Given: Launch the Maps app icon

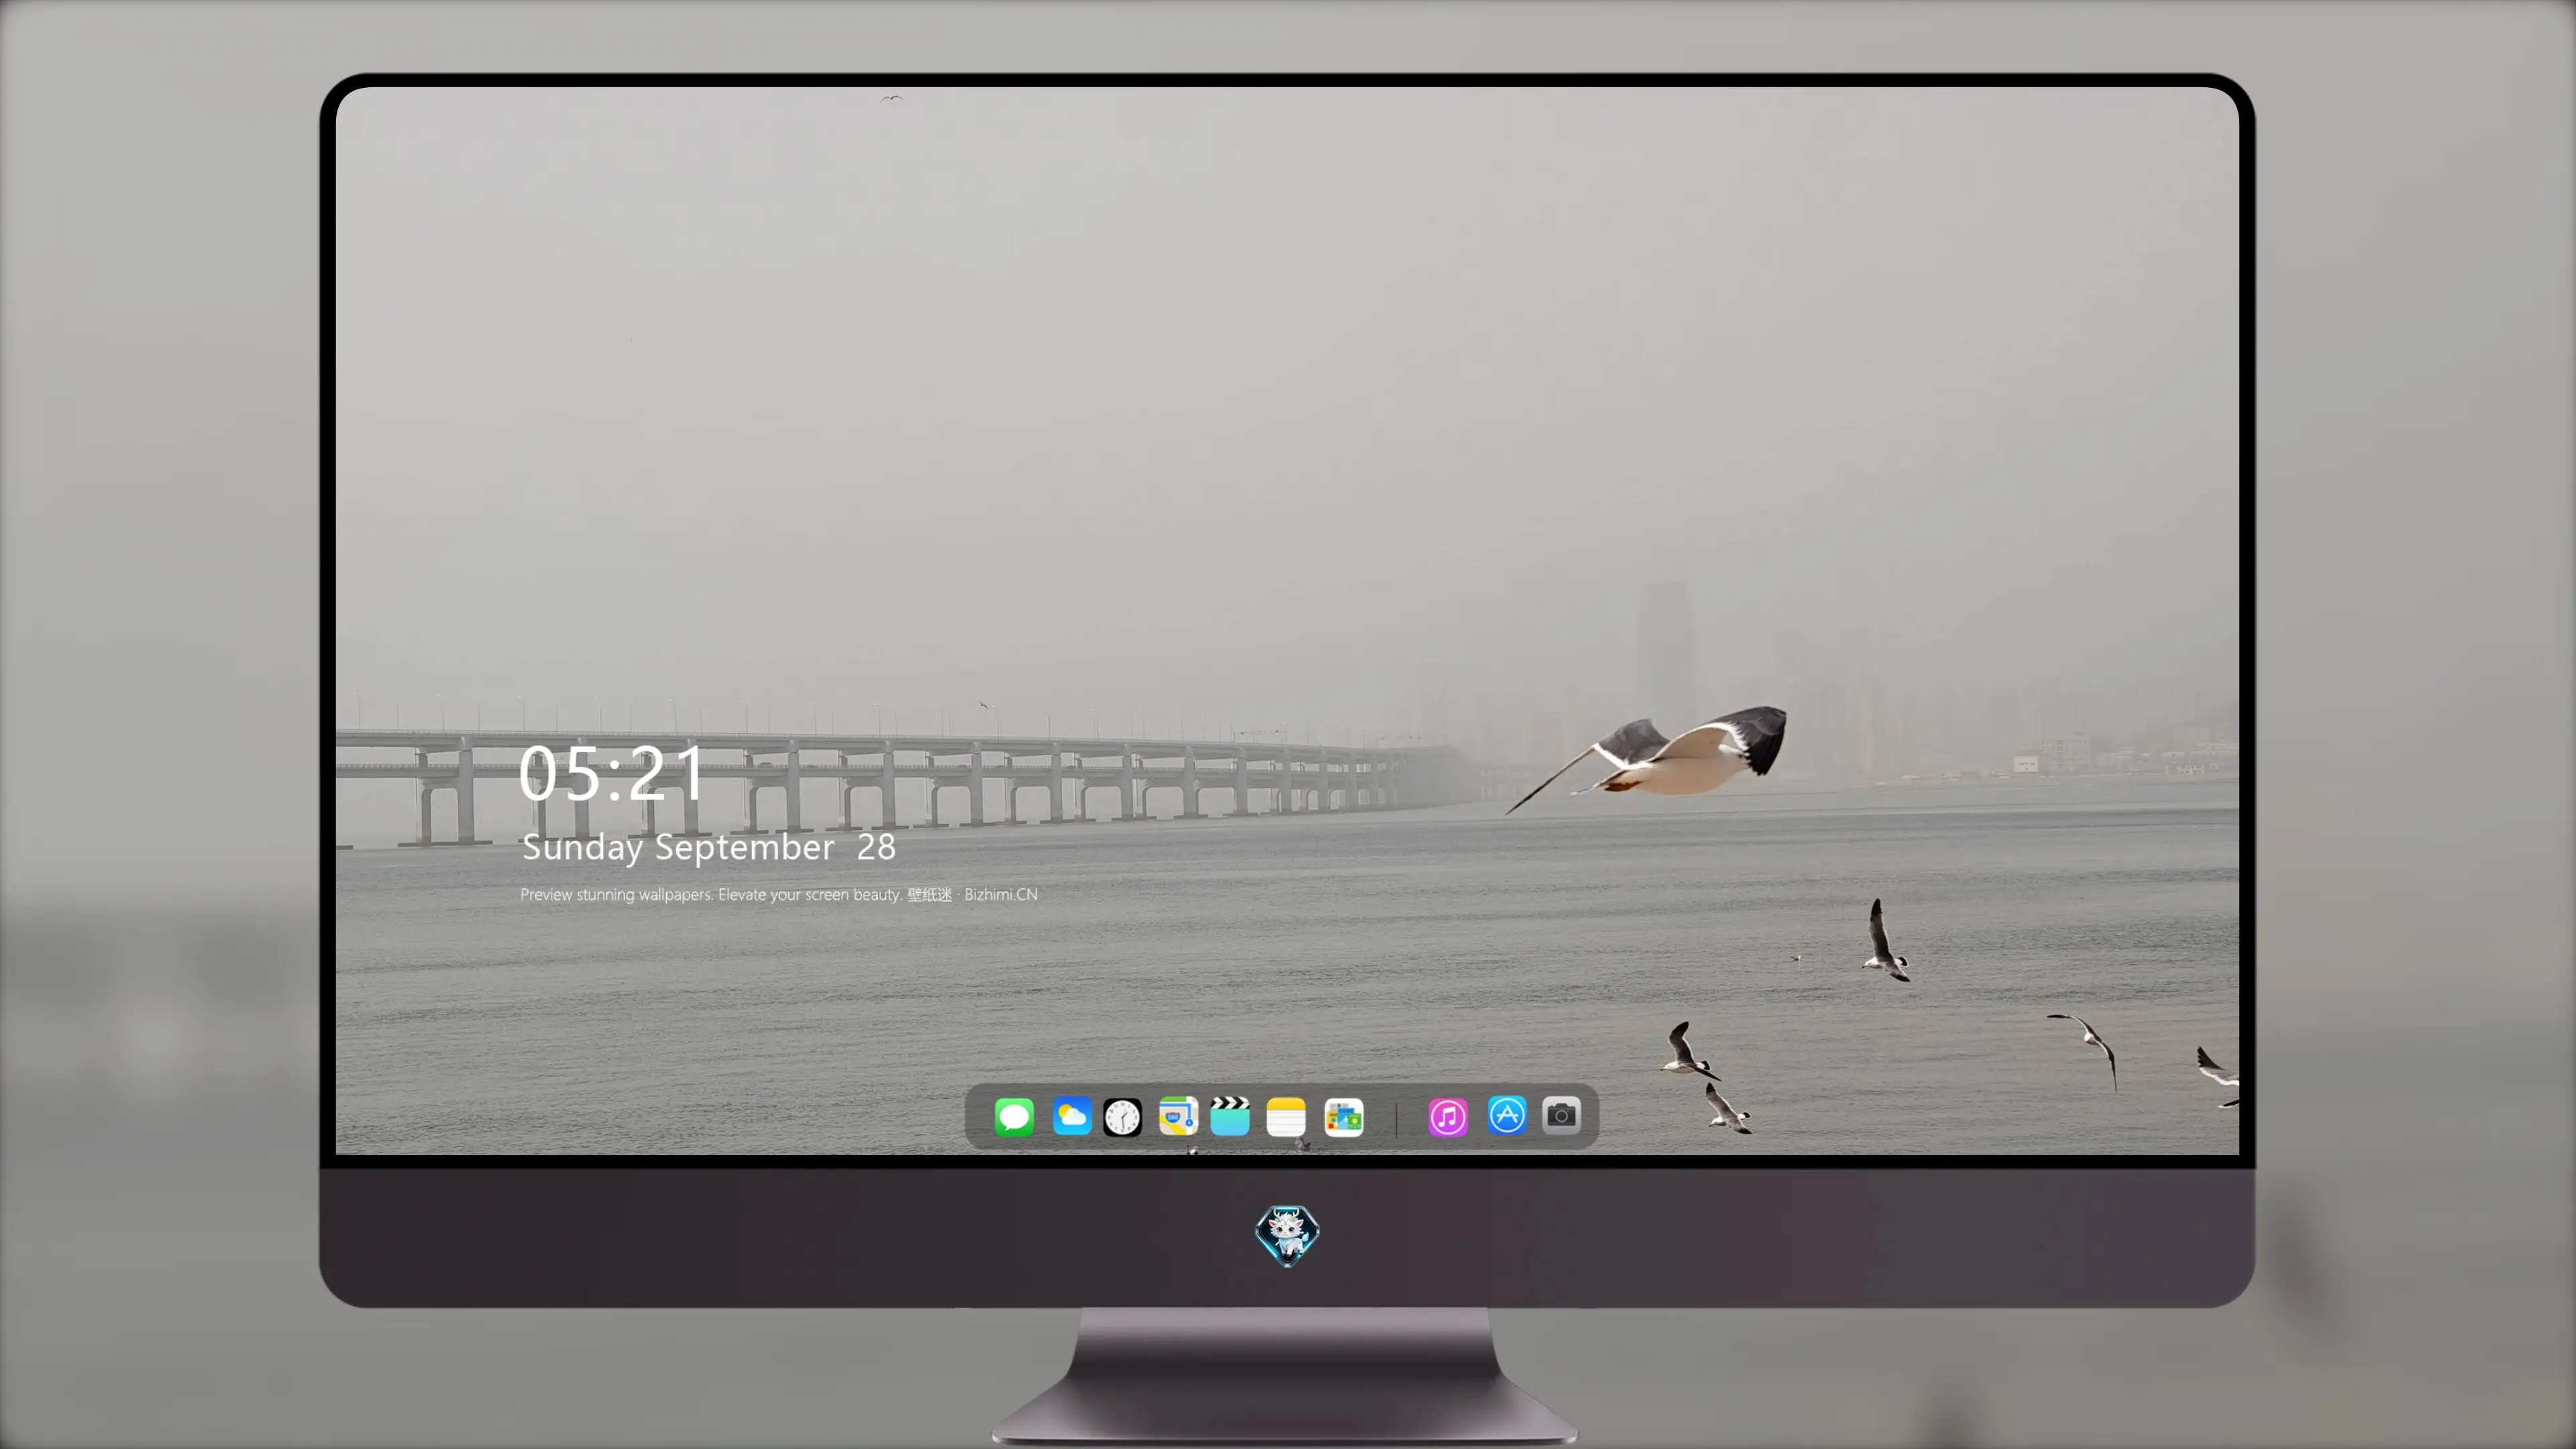Looking at the screenshot, I should pos(1178,1116).
